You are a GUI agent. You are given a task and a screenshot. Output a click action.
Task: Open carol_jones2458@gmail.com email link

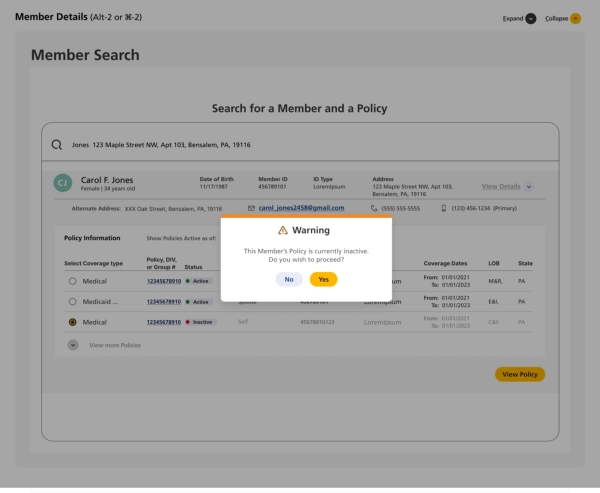pyautogui.click(x=301, y=208)
